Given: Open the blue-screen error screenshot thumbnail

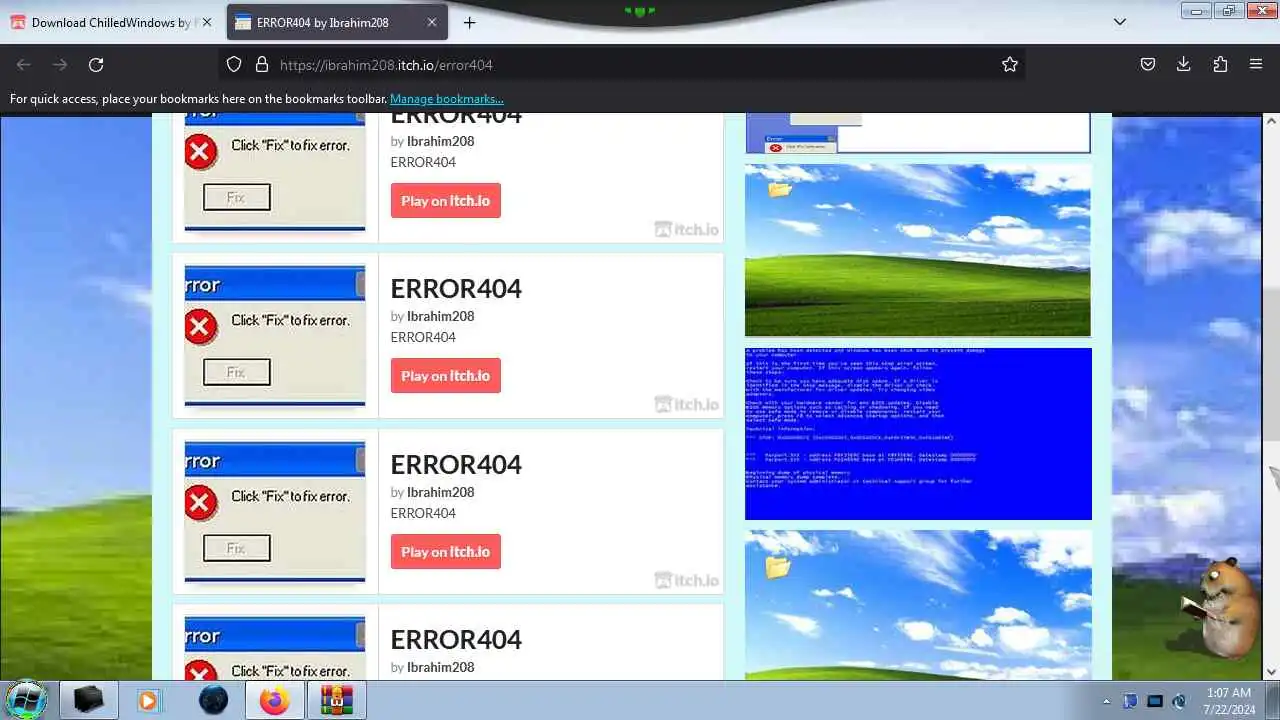Looking at the screenshot, I should click(918, 434).
